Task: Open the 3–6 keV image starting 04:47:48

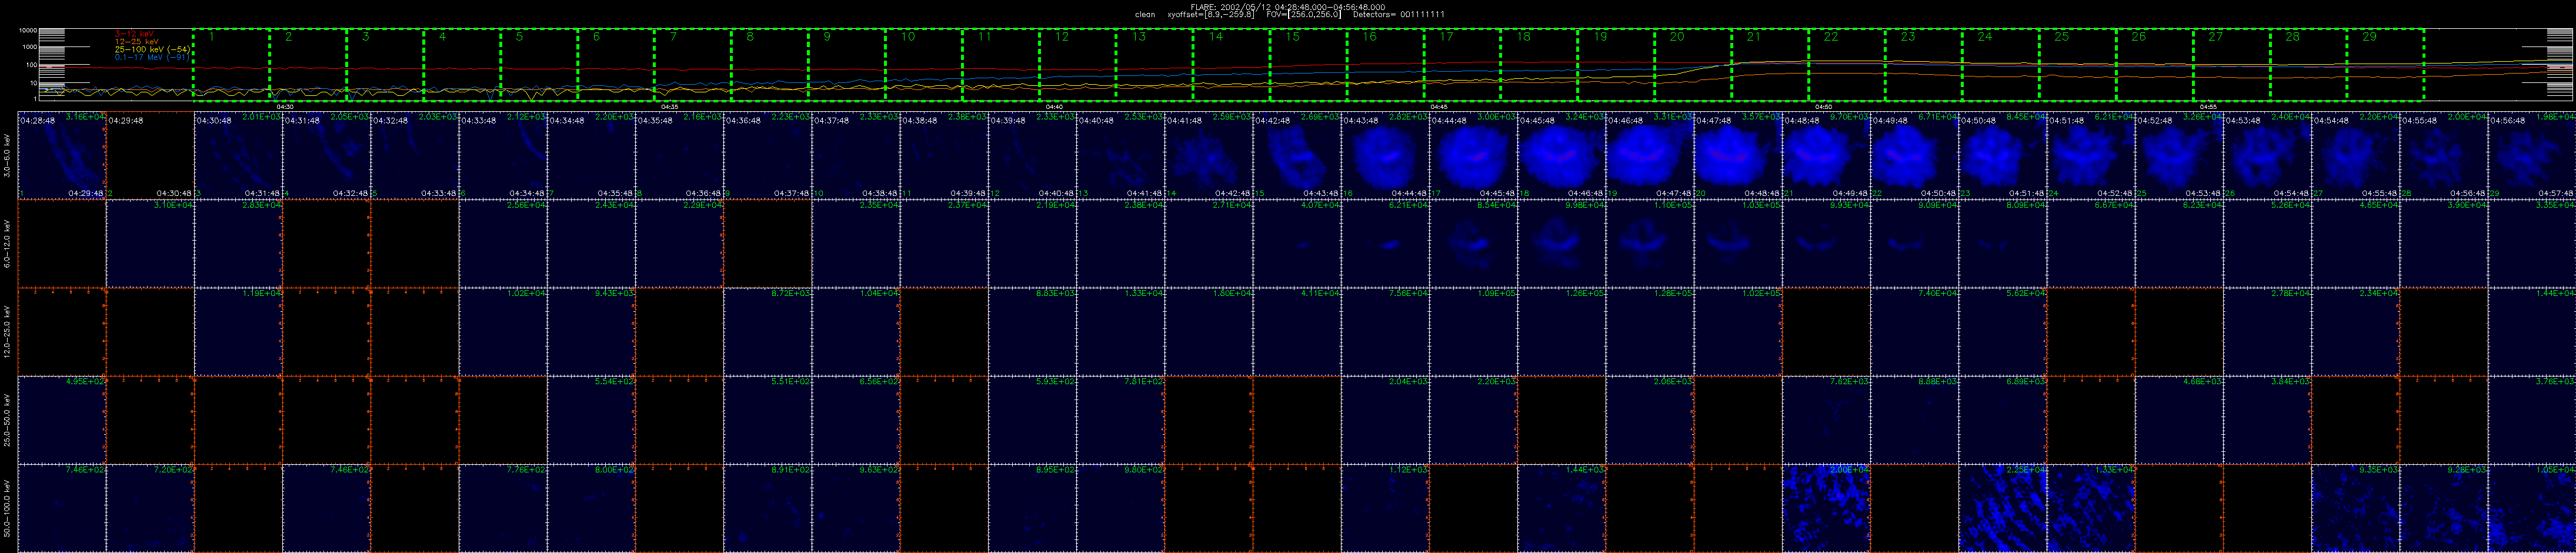Action: [x=1738, y=155]
